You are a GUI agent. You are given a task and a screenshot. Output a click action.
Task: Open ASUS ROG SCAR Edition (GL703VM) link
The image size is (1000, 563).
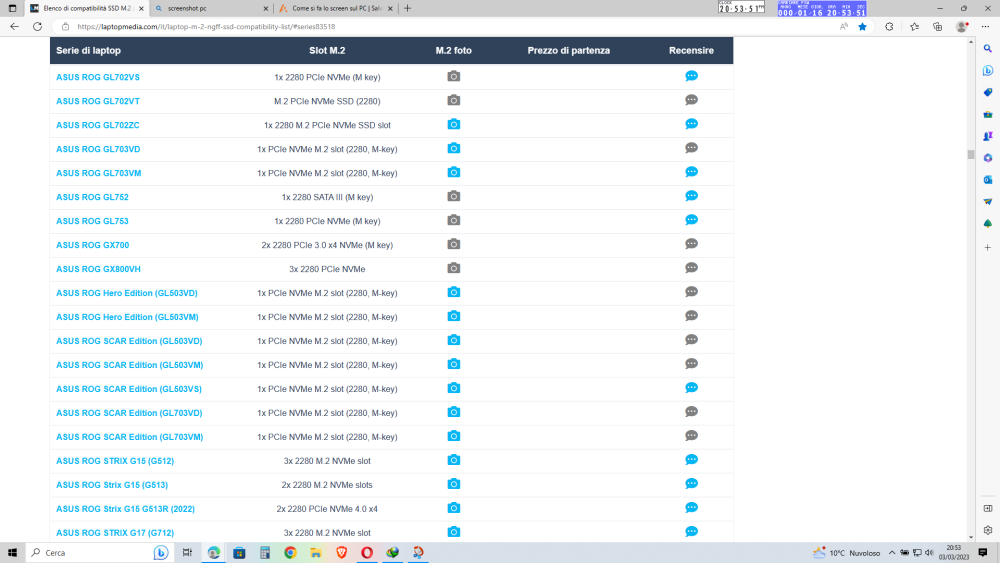click(x=129, y=437)
